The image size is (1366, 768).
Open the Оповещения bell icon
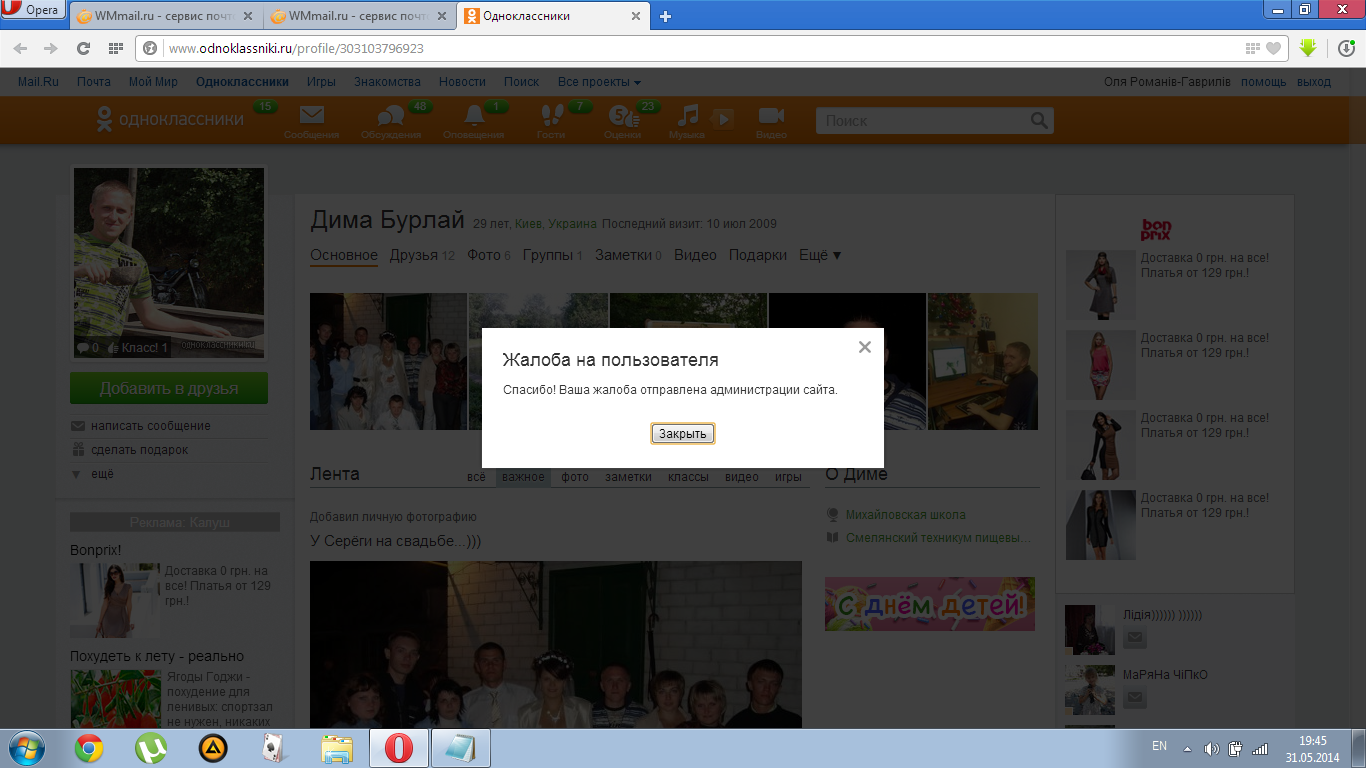coord(474,117)
